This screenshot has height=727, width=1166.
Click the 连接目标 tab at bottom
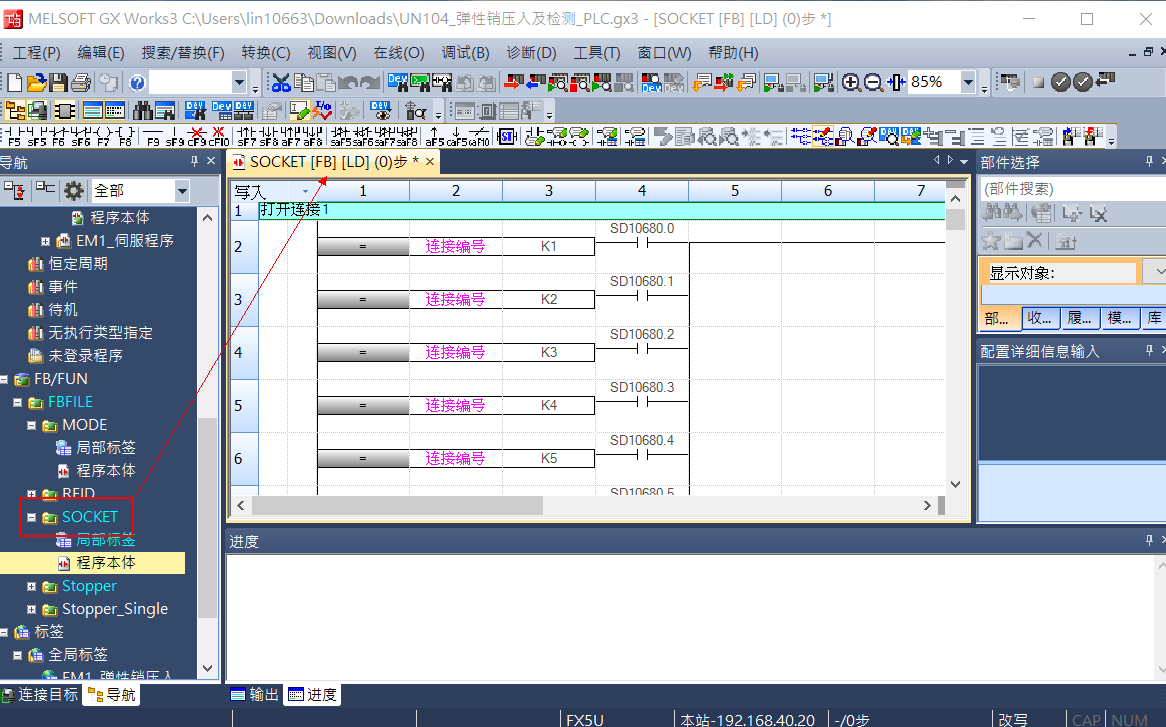40,695
